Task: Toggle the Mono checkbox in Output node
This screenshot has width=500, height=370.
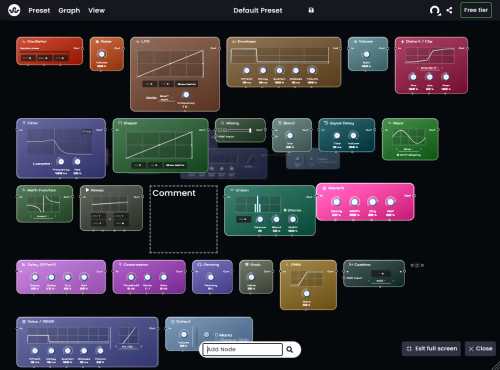Action: pos(217,335)
